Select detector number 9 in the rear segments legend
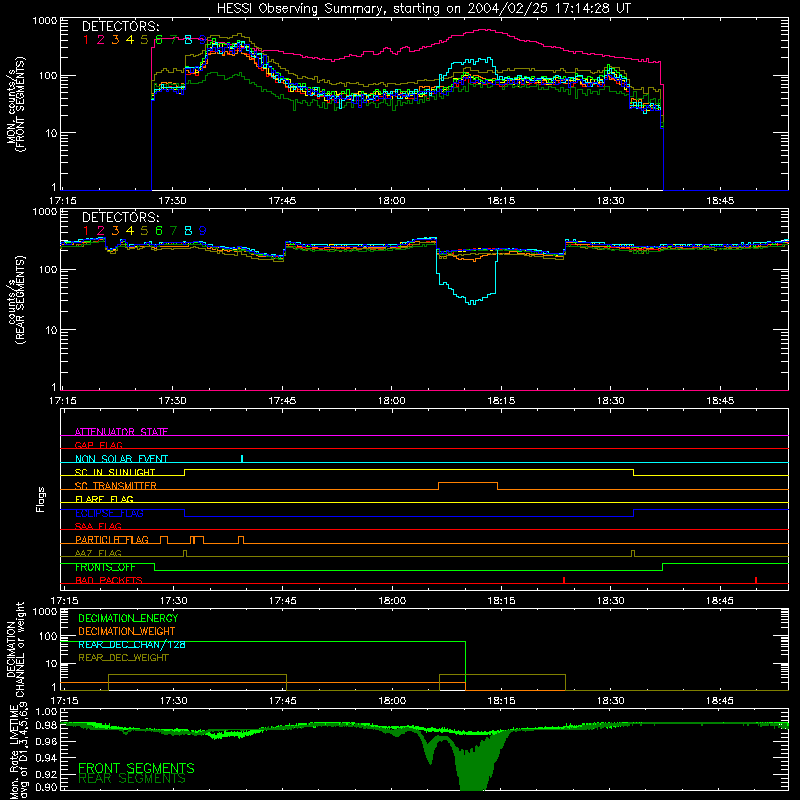This screenshot has width=800, height=800. (203, 231)
